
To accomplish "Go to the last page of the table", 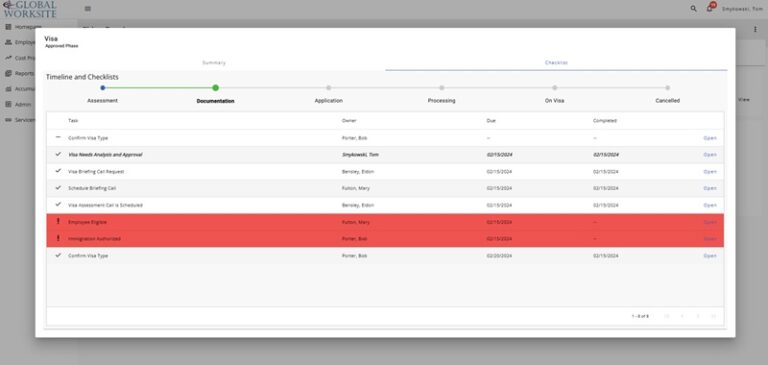I will tap(713, 316).
